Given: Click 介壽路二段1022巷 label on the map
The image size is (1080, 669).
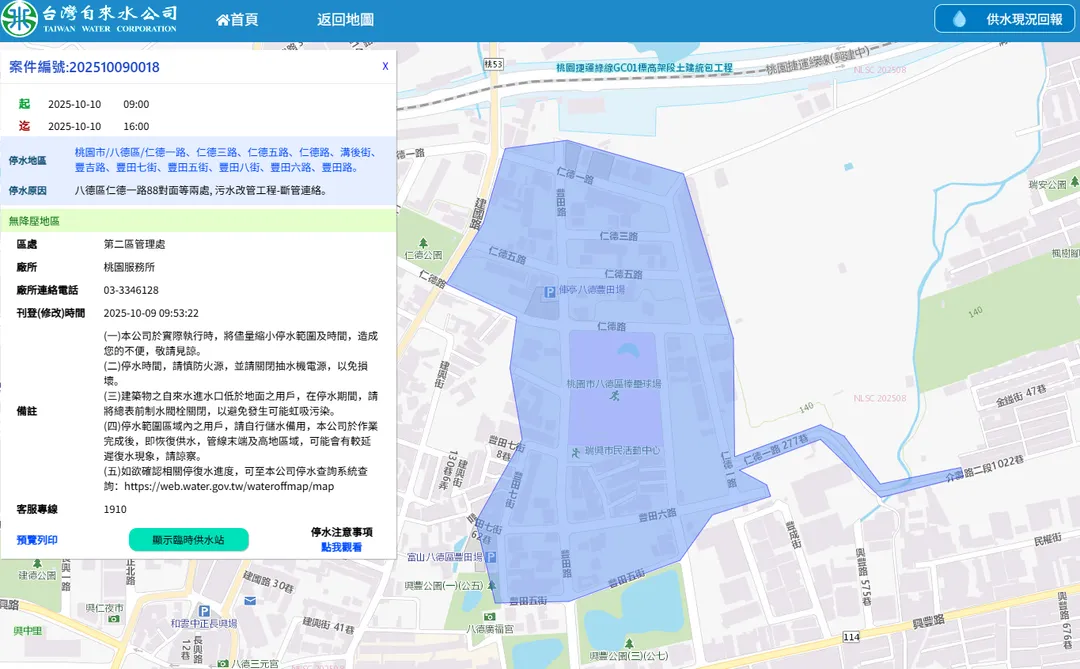Looking at the screenshot, I should (985, 468).
